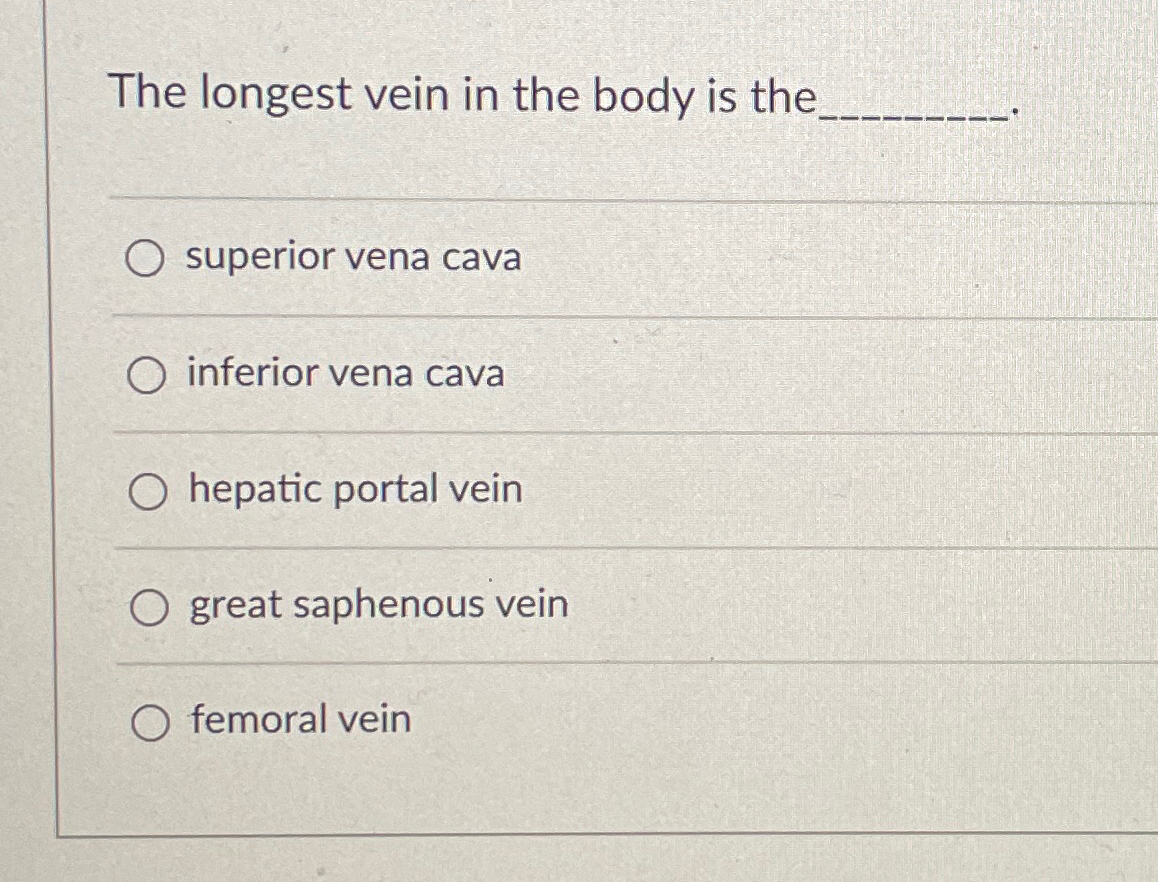Click the 'inferior vena cava' answer label
1158x882 pixels.
(x=346, y=372)
